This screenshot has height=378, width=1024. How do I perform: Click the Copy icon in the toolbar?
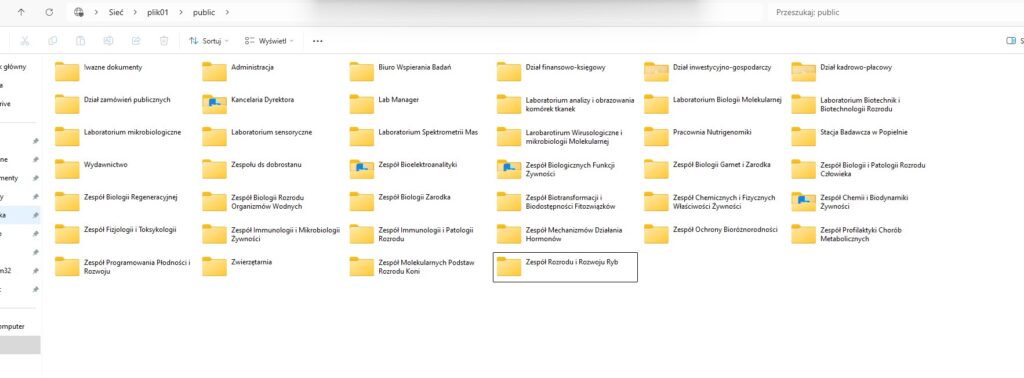point(52,40)
